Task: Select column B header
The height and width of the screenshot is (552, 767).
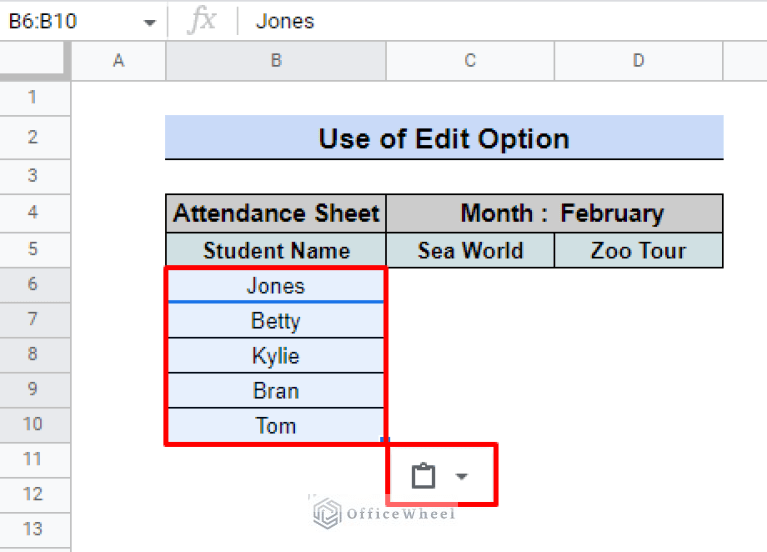Action: (x=276, y=61)
